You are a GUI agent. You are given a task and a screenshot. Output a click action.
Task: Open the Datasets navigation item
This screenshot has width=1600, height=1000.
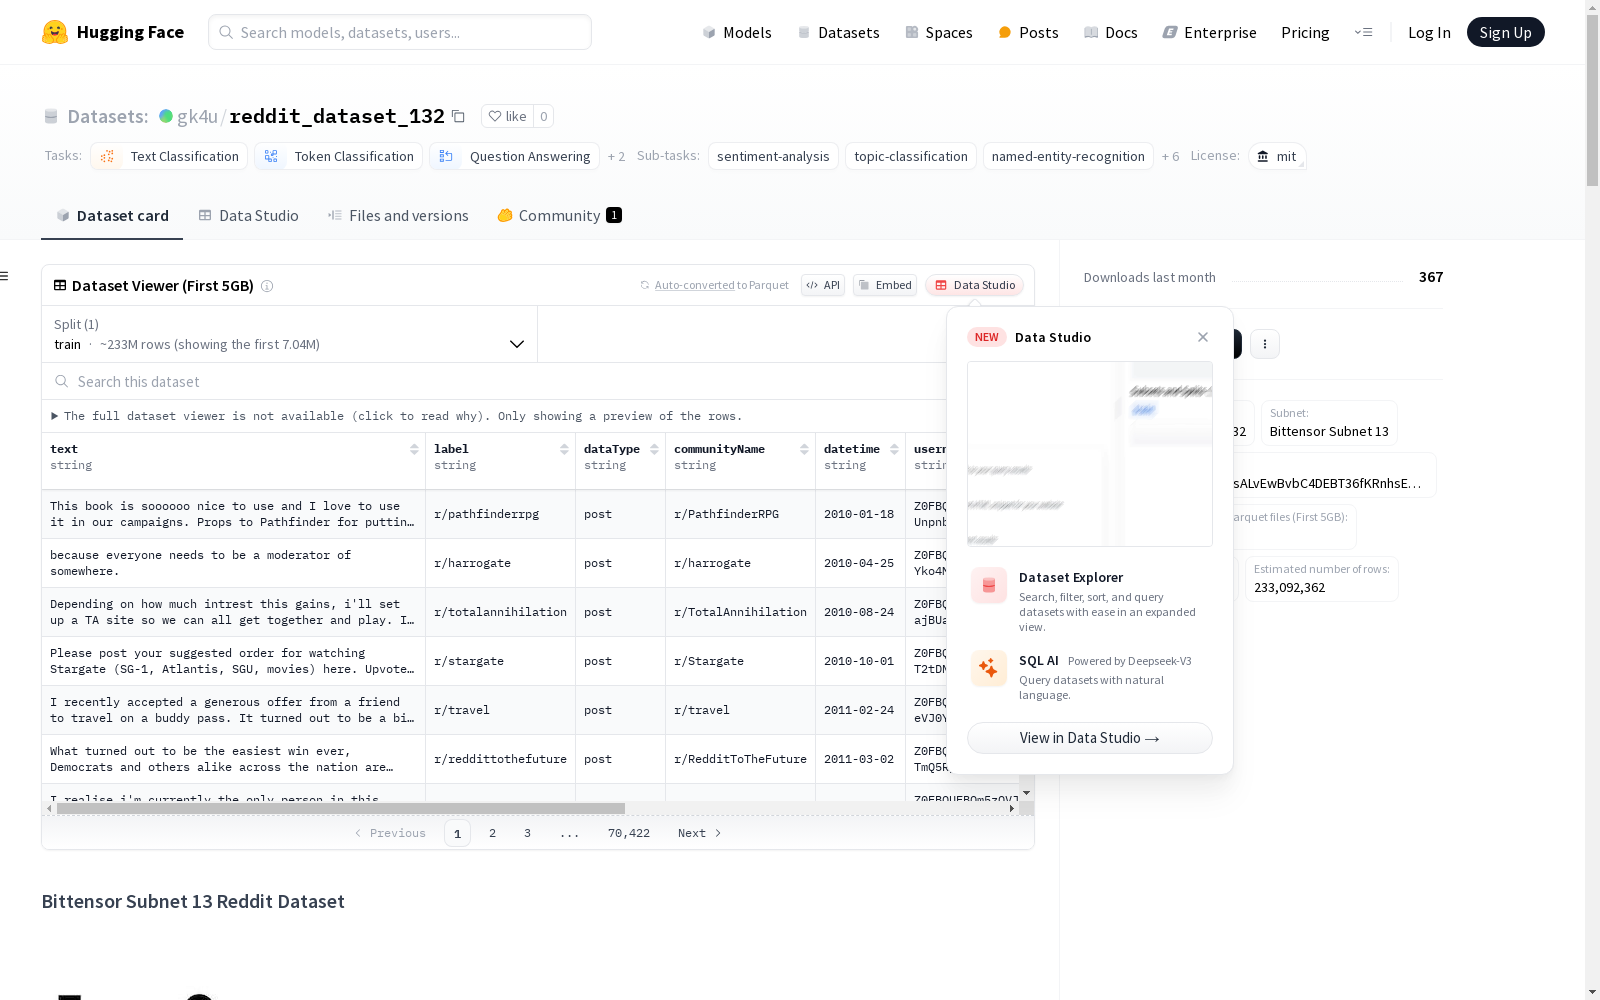[838, 32]
